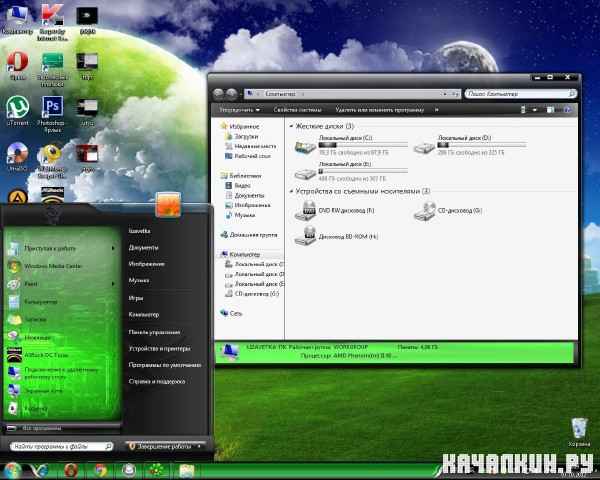Image resolution: width=600 pixels, height=480 pixels.
Task: Open Игры in Start menu
Action: 136,298
